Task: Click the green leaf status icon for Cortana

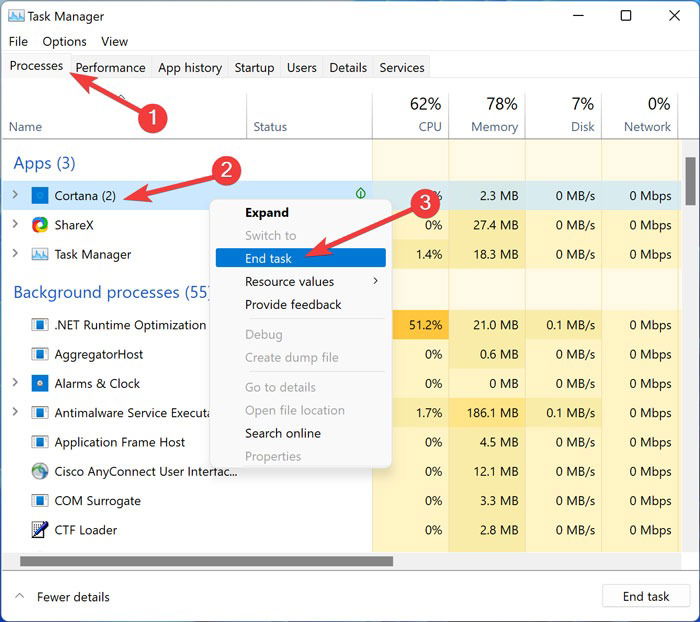Action: click(x=361, y=193)
